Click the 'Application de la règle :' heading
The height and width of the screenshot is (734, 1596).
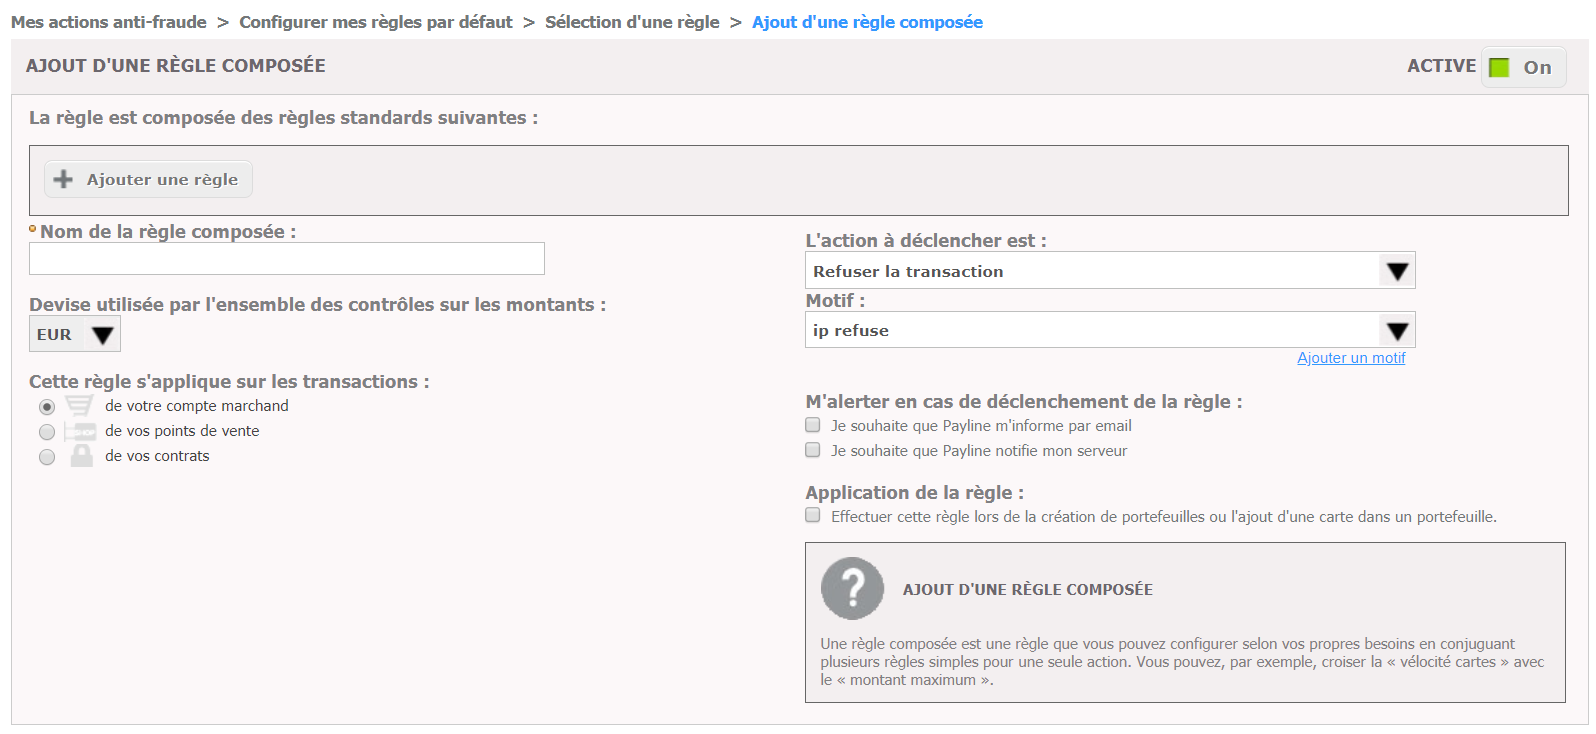tap(915, 492)
